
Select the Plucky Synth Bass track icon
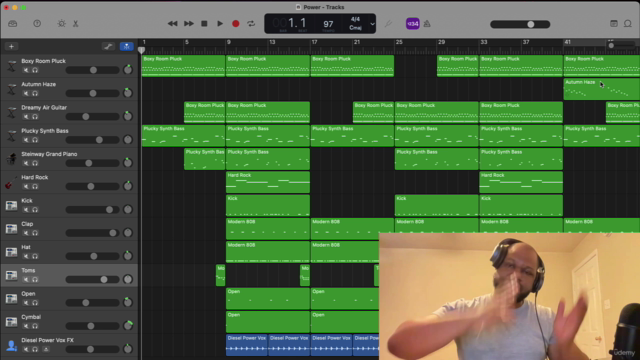click(x=11, y=135)
